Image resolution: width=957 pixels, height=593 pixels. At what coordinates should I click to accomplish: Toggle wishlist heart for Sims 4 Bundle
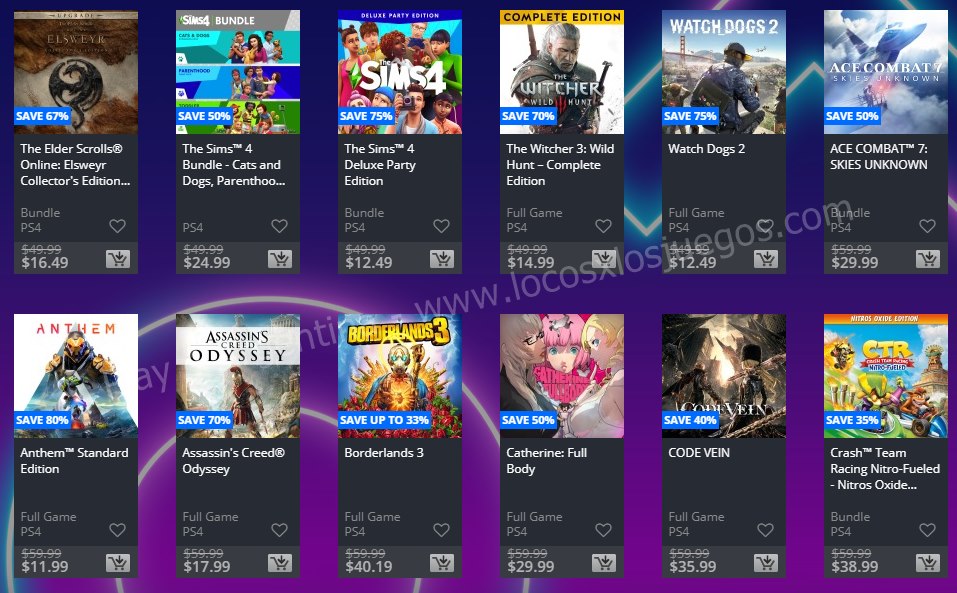279,226
